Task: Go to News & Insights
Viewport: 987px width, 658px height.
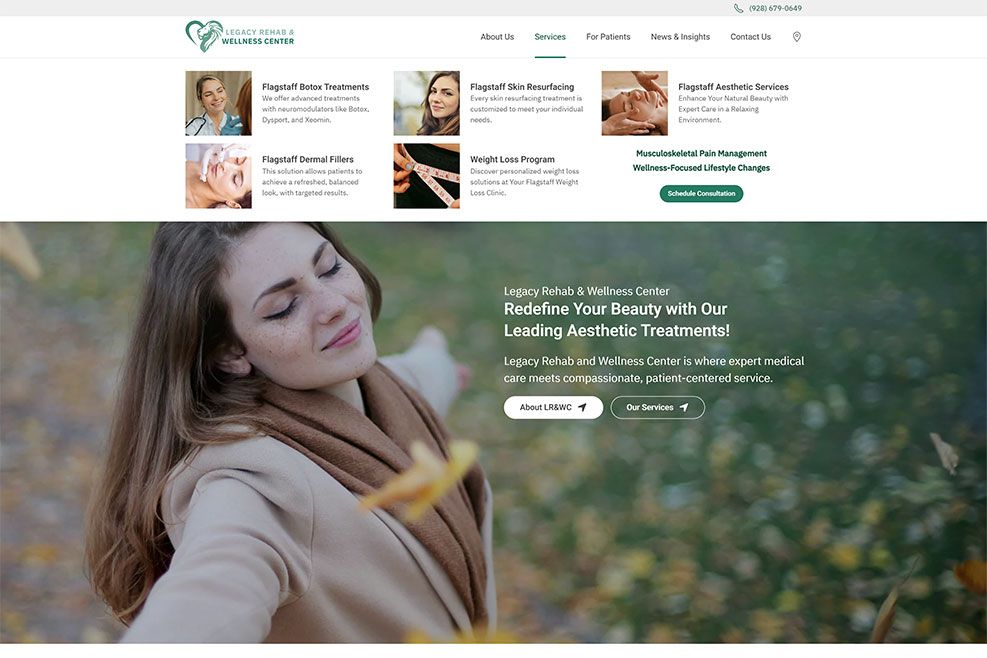Action: (x=680, y=37)
